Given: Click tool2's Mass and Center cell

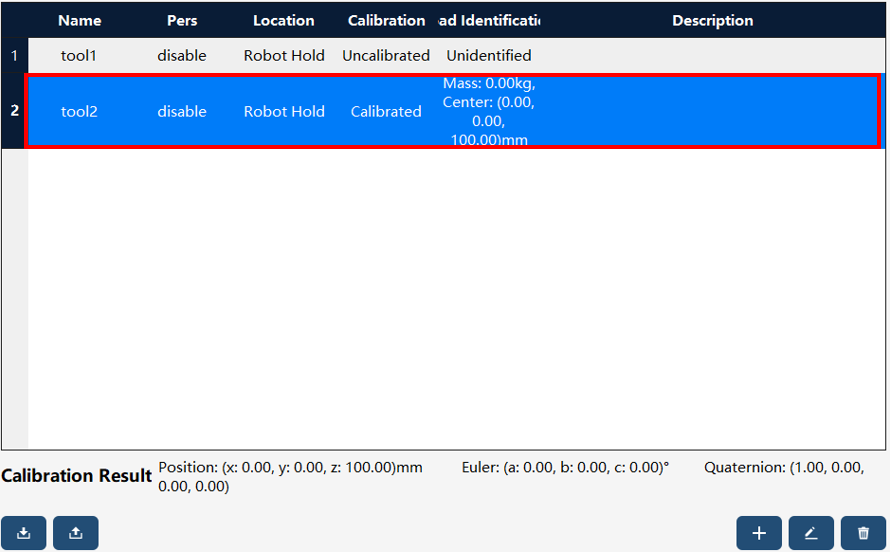Looking at the screenshot, I should pyautogui.click(x=489, y=111).
